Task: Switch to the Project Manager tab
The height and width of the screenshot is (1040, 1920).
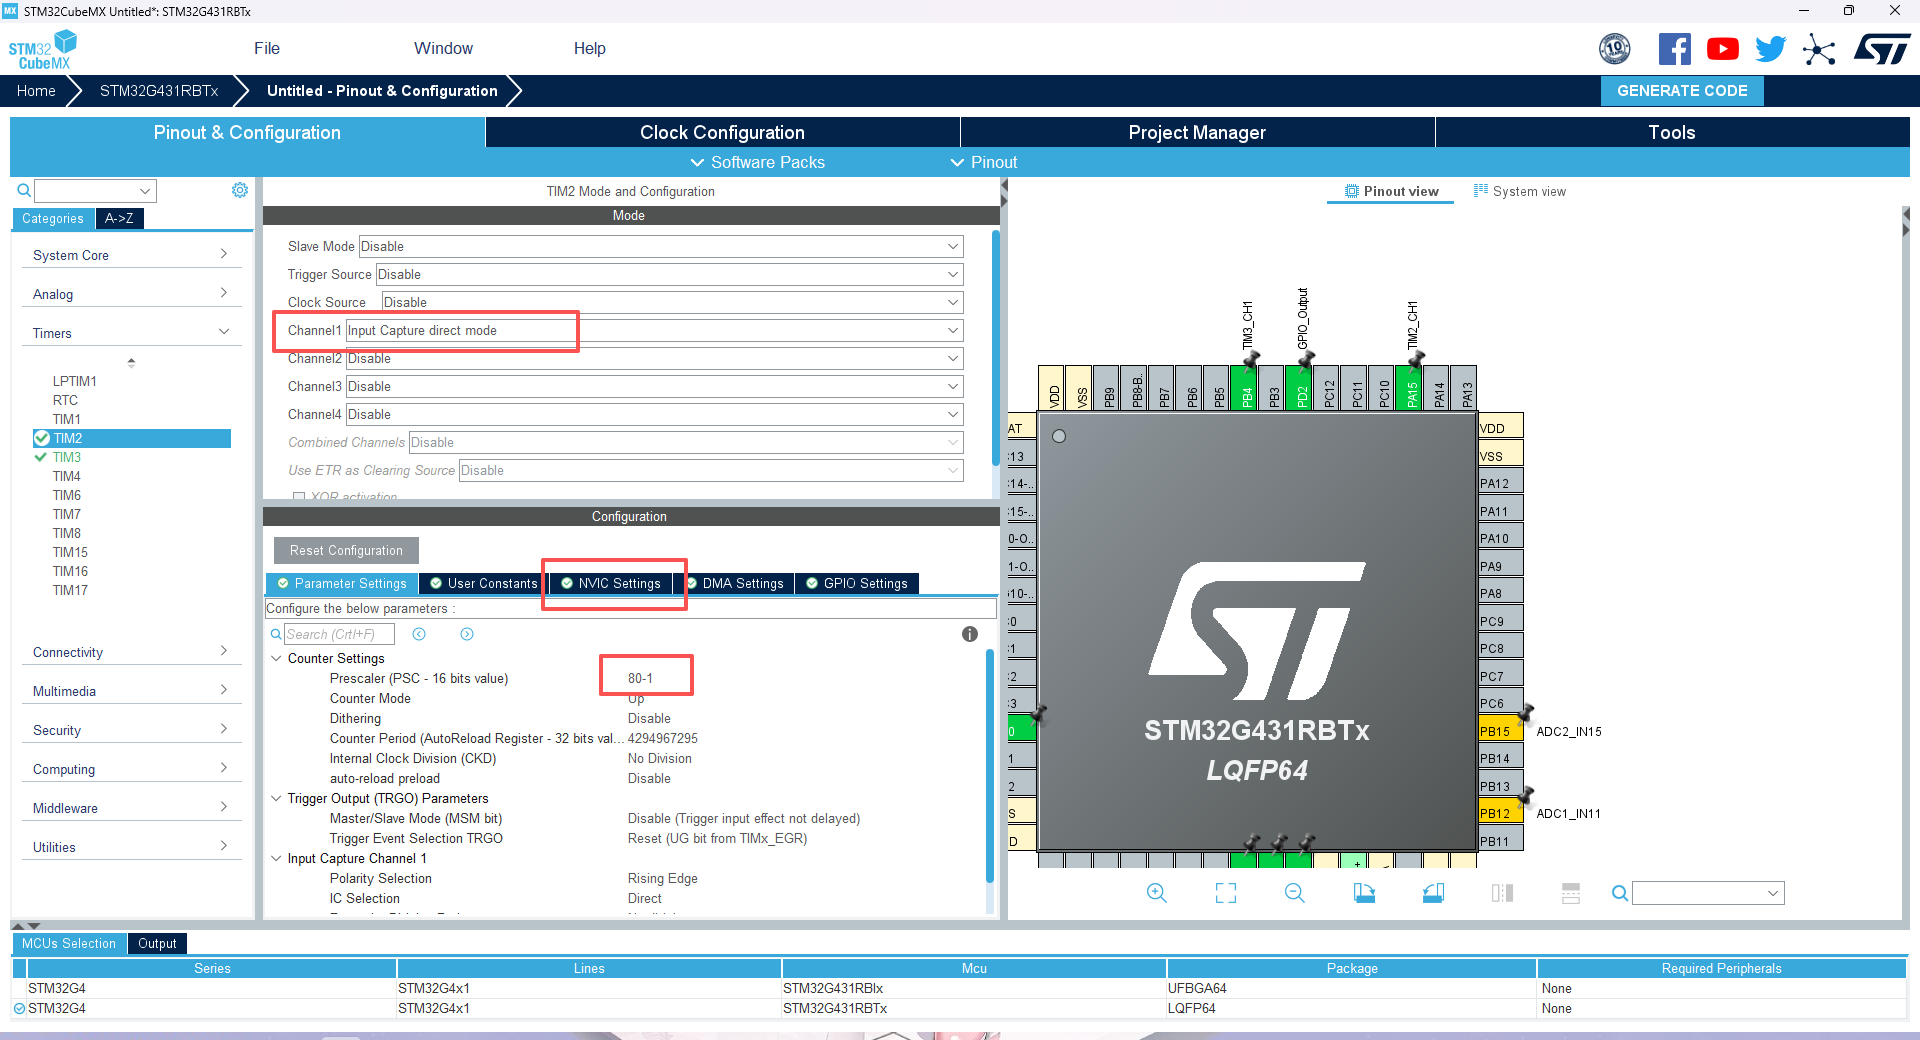Action: [1197, 132]
